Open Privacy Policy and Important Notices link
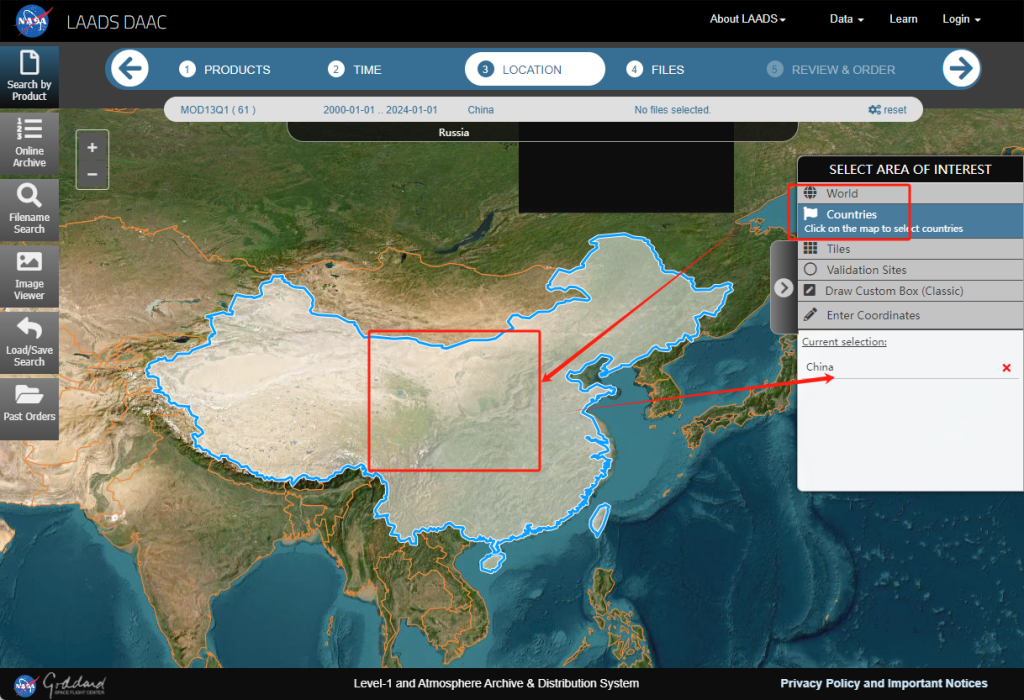Image resolution: width=1024 pixels, height=700 pixels. (x=884, y=683)
